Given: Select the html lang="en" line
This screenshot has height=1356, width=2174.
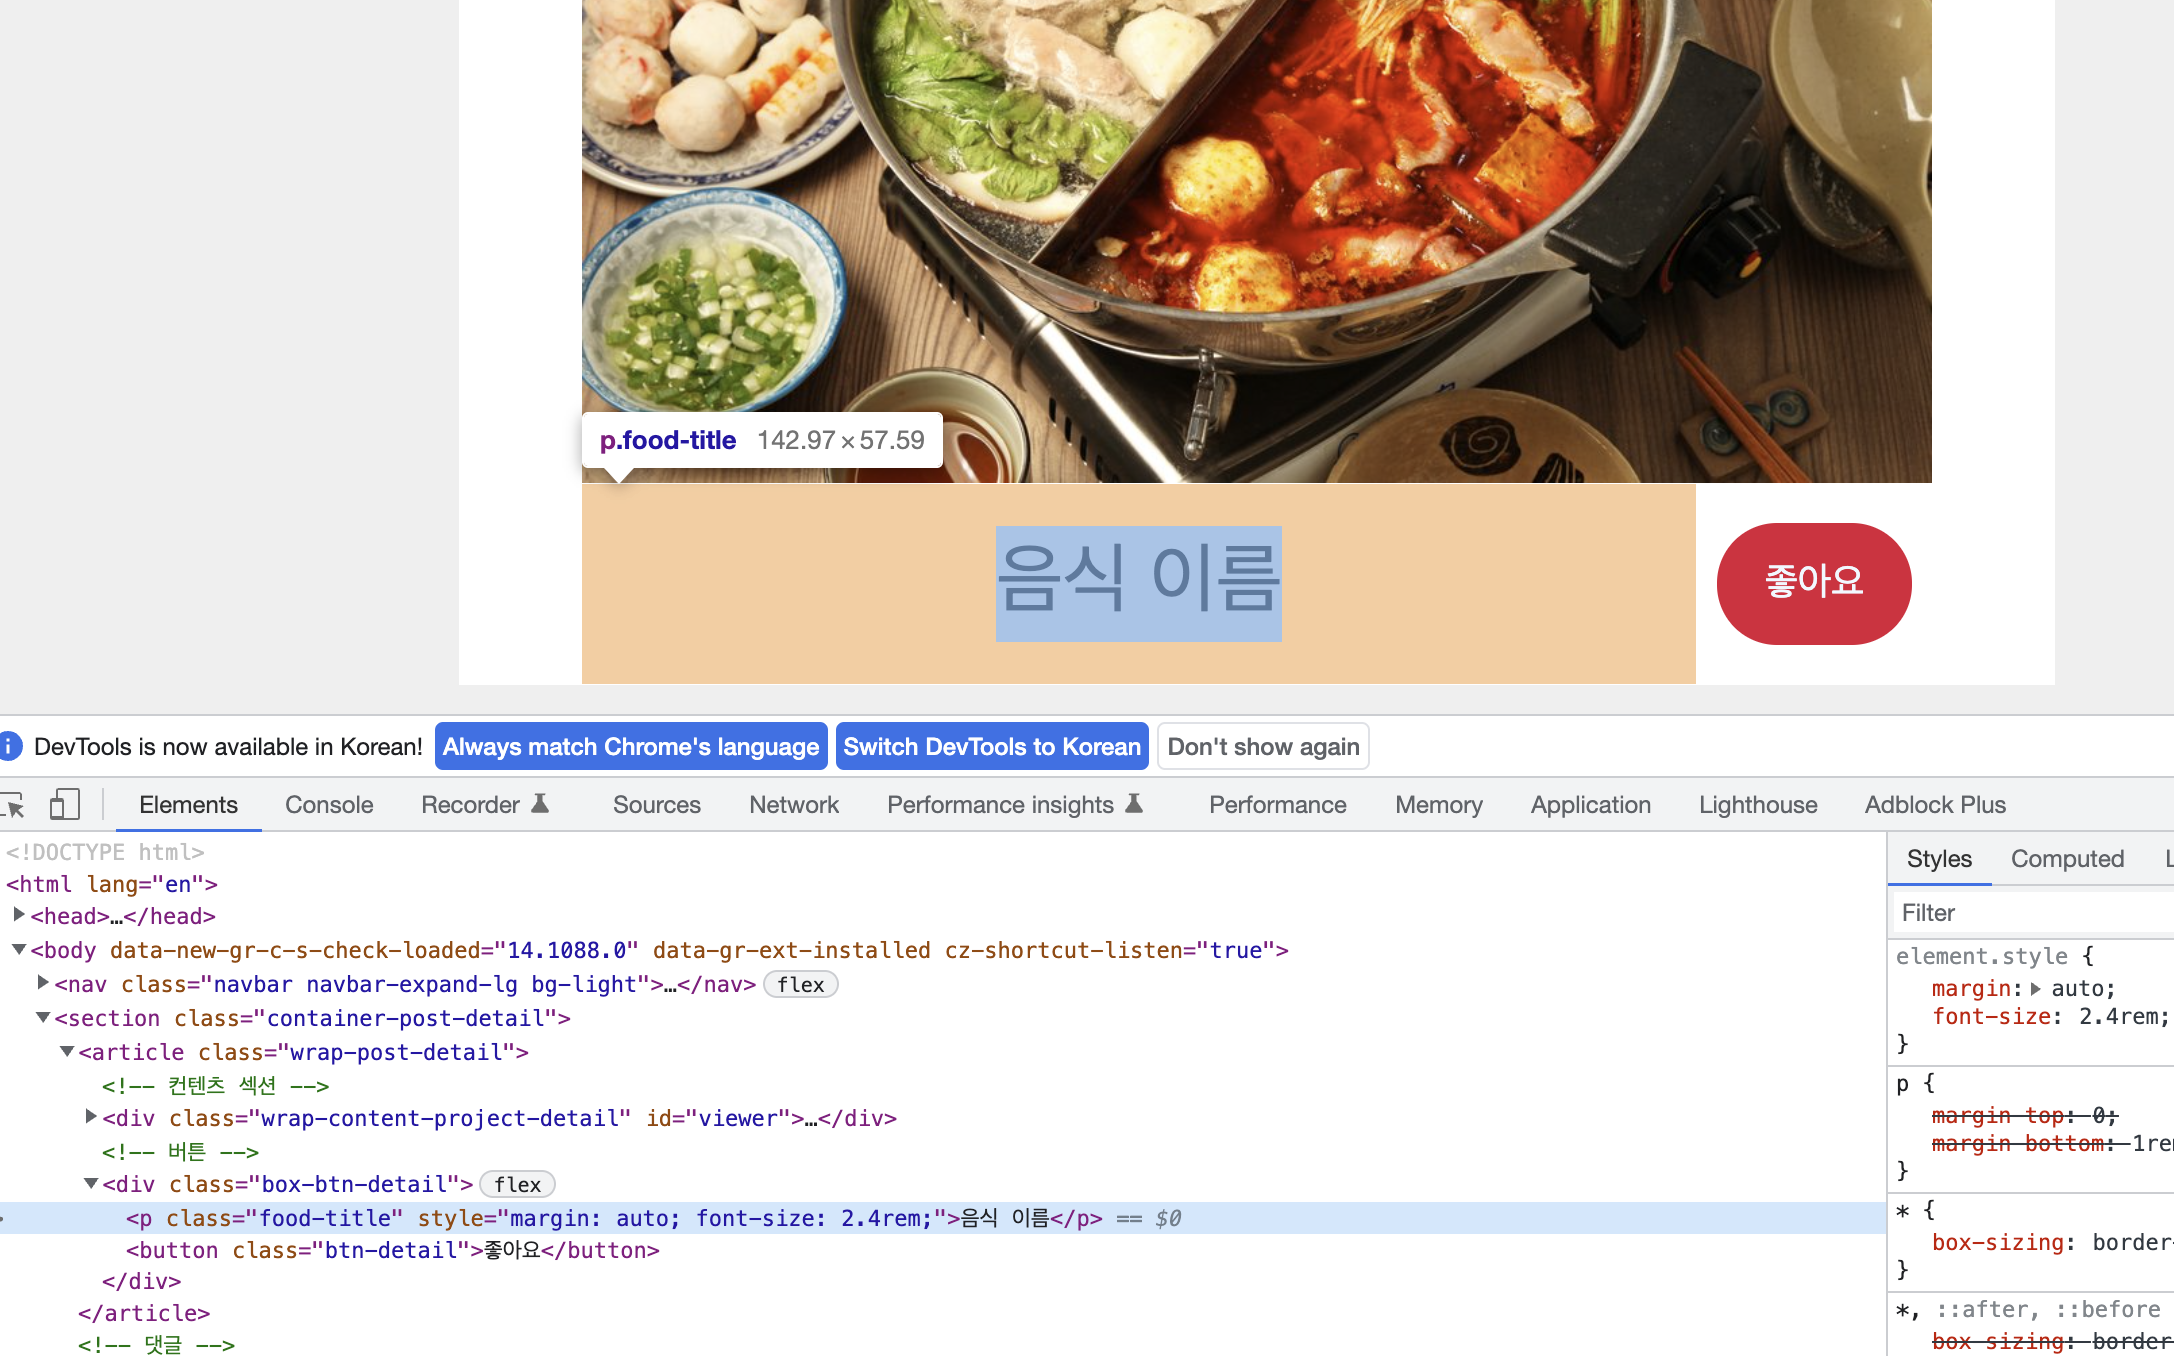Looking at the screenshot, I should click(x=112, y=884).
